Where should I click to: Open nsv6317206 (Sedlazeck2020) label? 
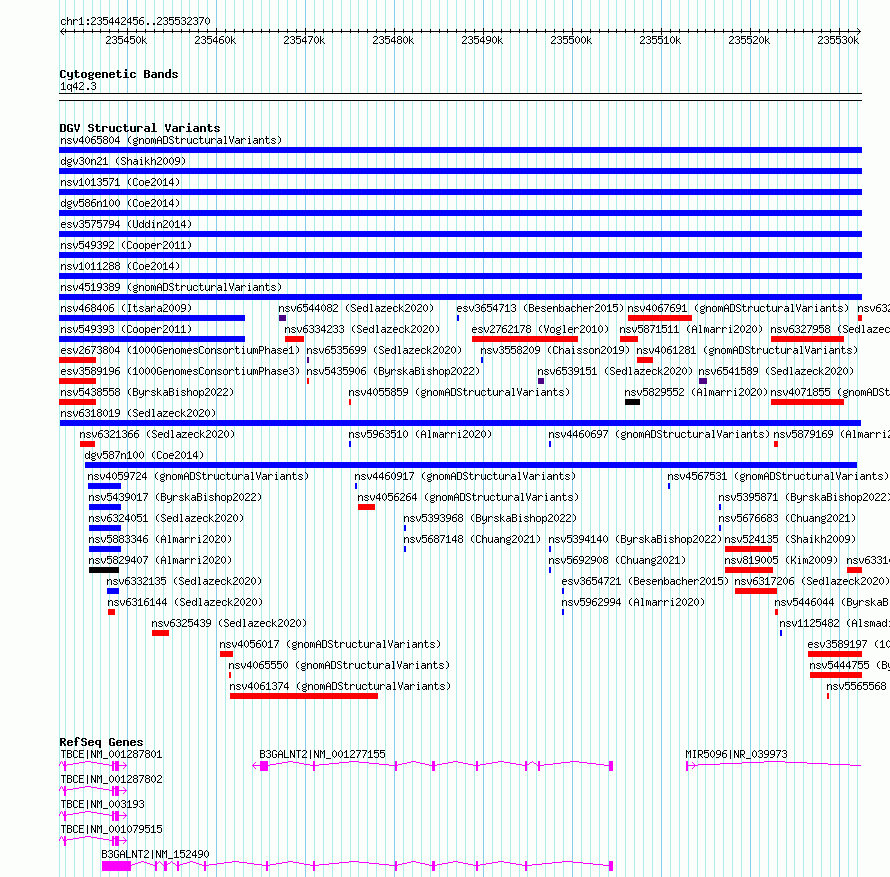812,581
